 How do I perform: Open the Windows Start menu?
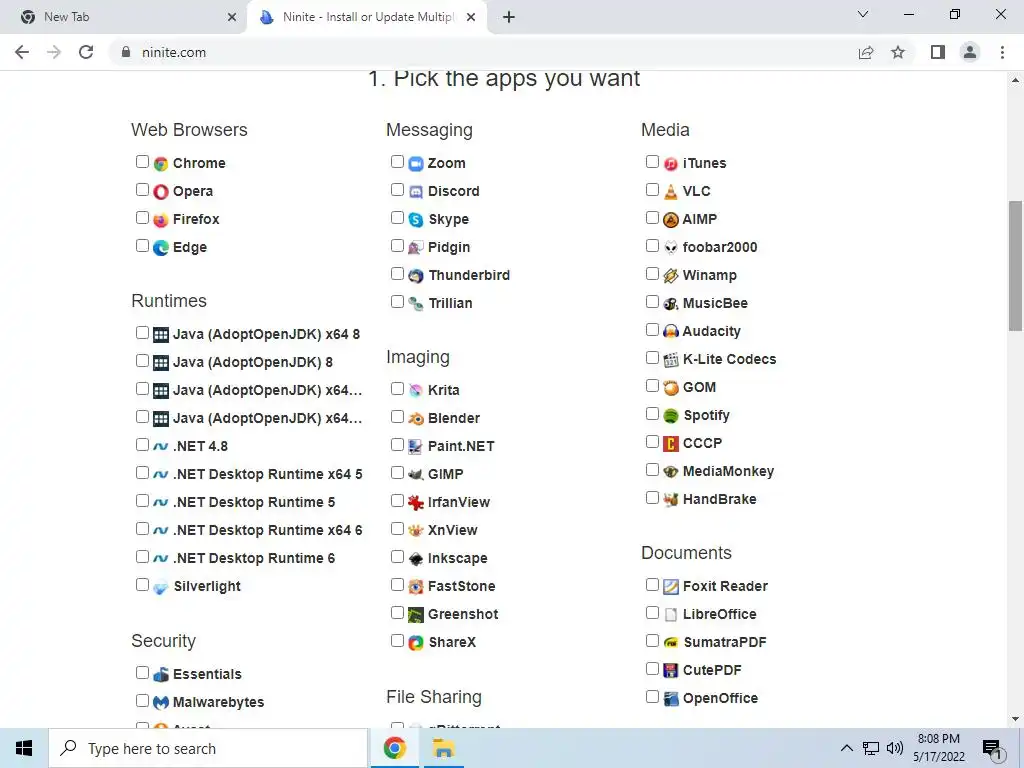coord(24,748)
